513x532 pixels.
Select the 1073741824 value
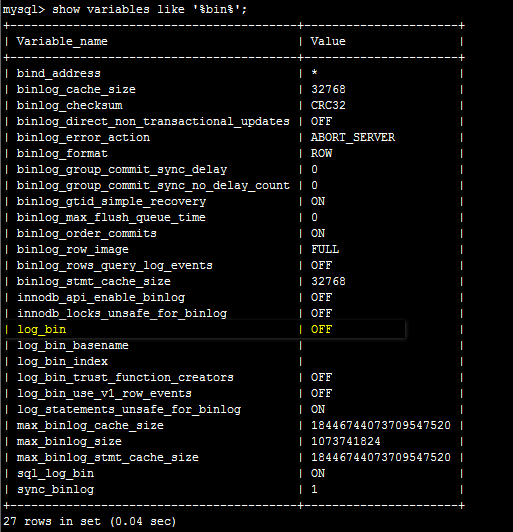tap(346, 441)
